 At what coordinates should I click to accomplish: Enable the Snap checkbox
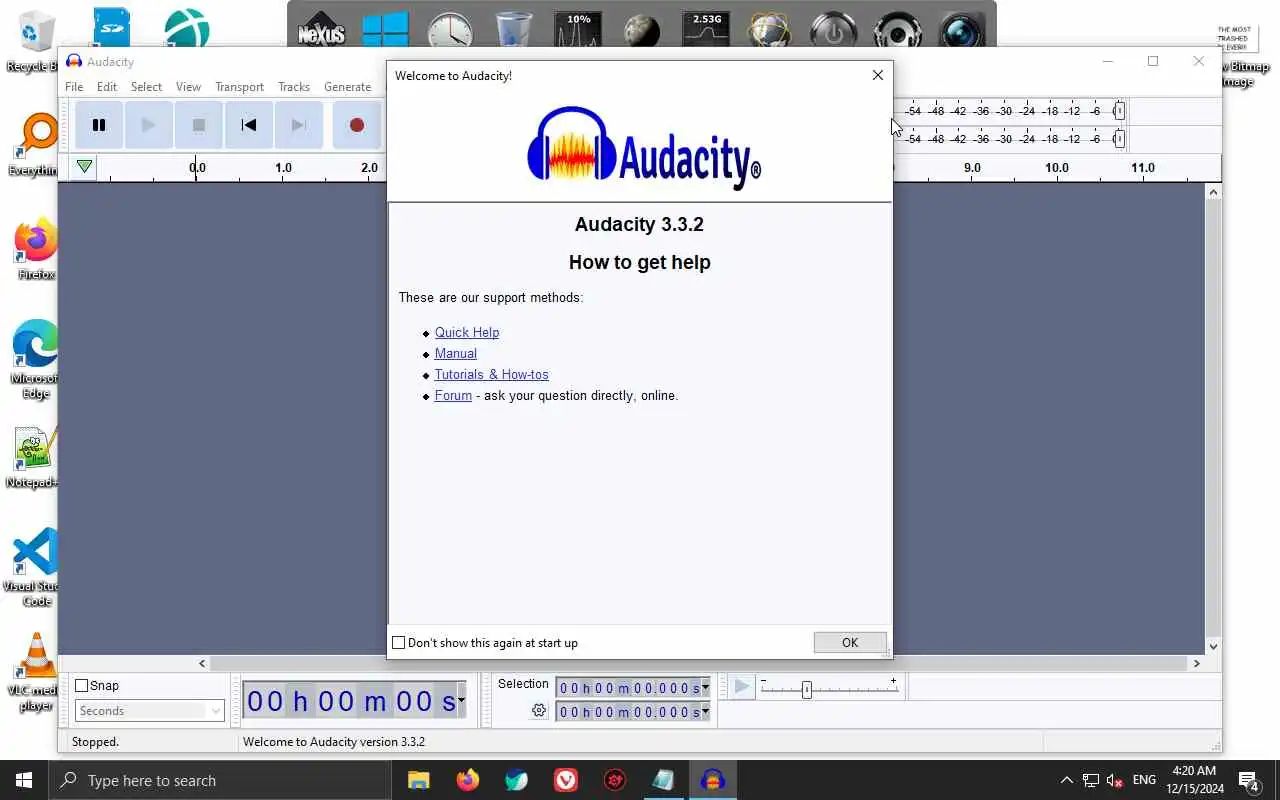click(x=82, y=685)
